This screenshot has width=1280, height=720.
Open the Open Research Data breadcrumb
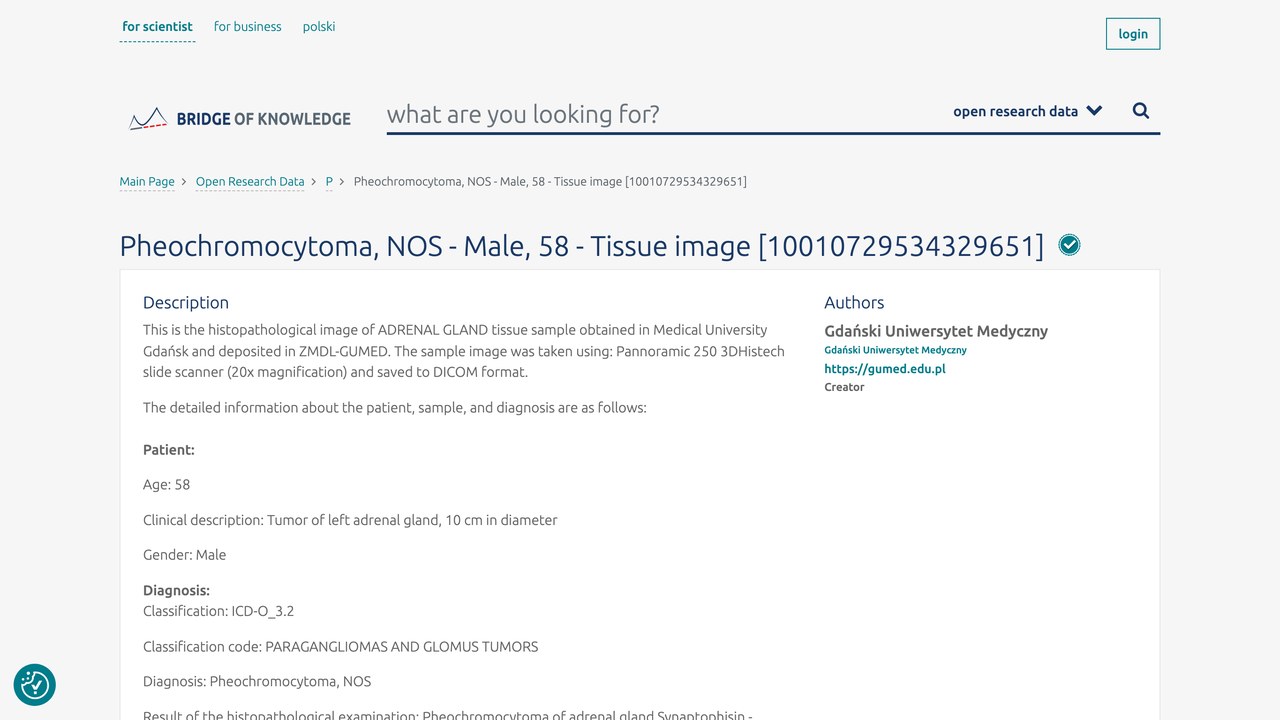(250, 182)
